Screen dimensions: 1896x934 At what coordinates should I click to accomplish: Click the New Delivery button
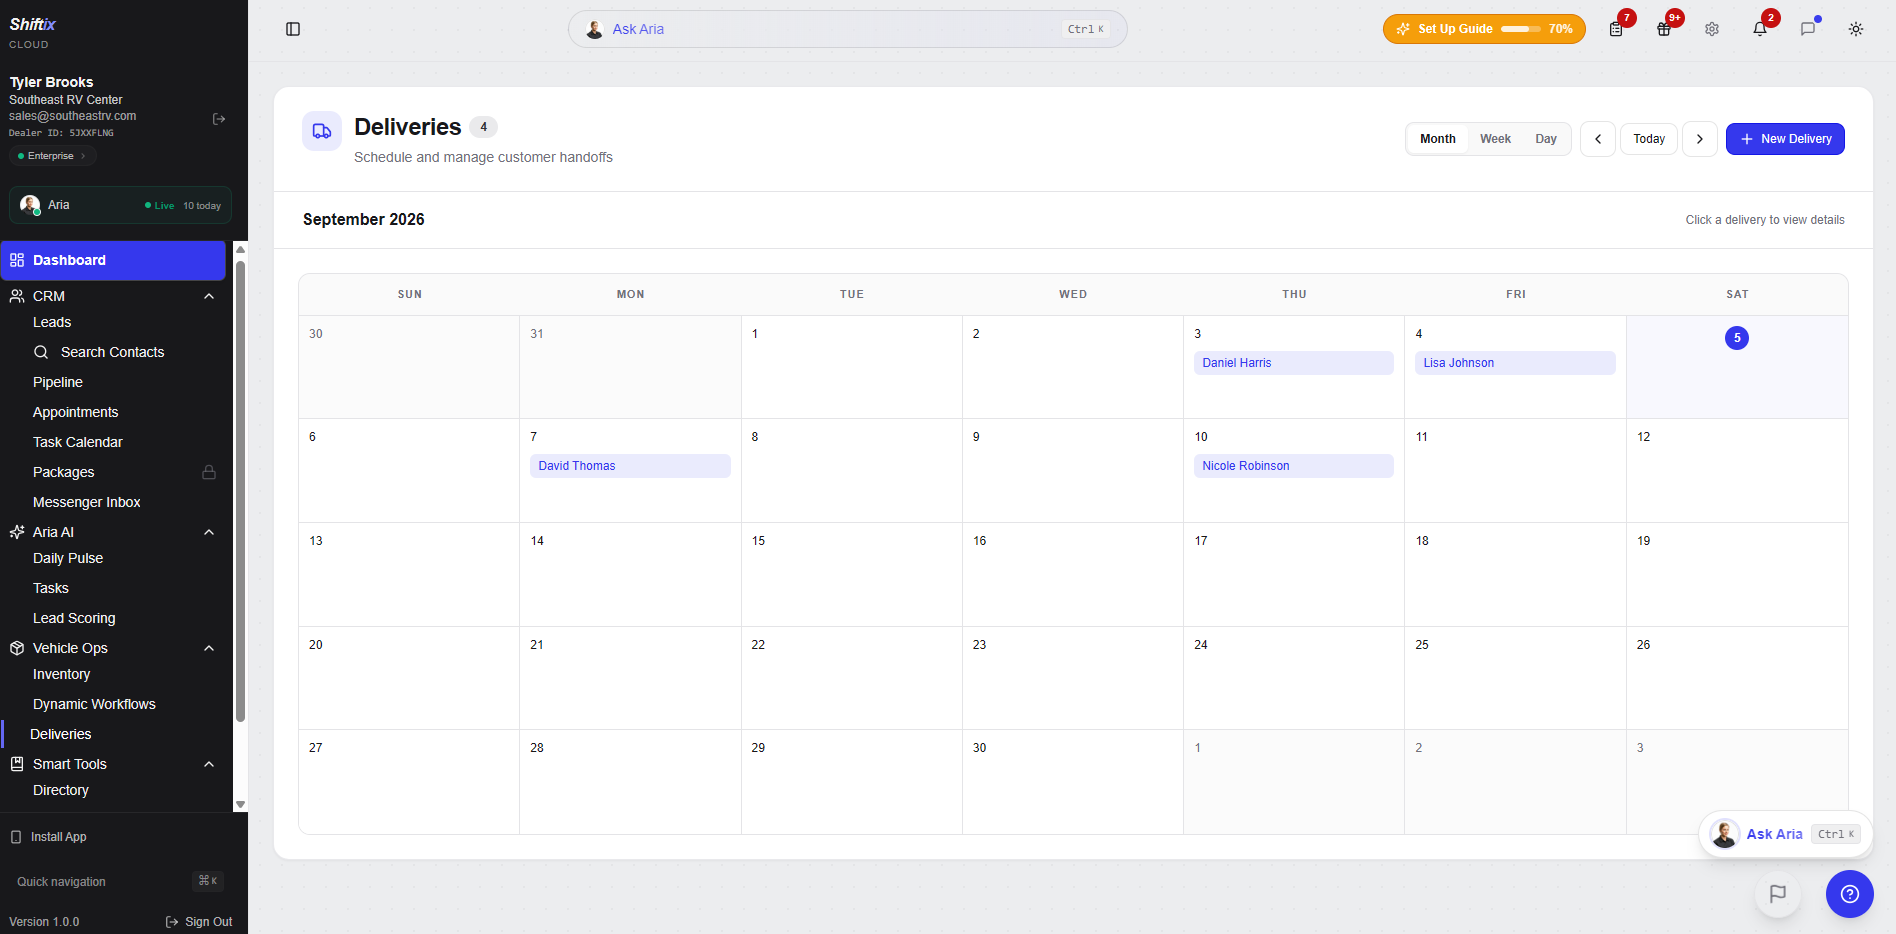[1785, 139]
